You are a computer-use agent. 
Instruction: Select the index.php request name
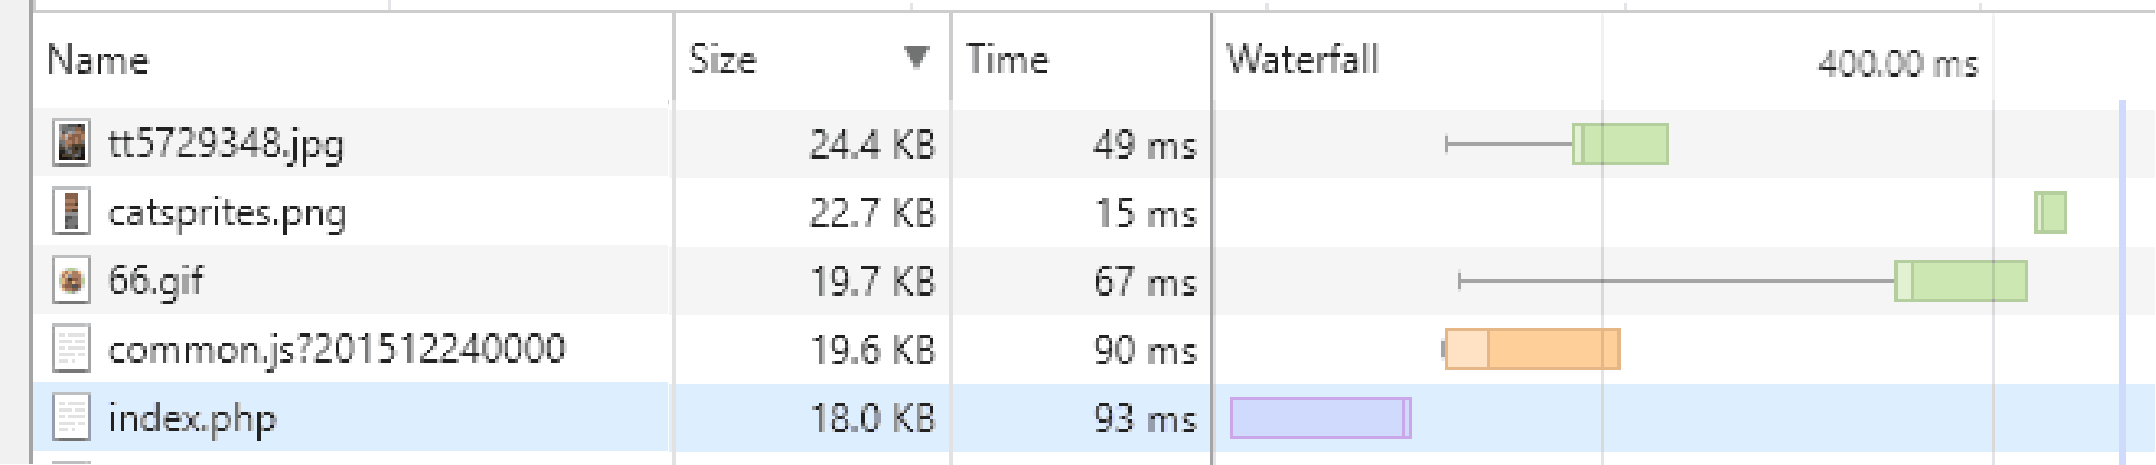(x=192, y=418)
